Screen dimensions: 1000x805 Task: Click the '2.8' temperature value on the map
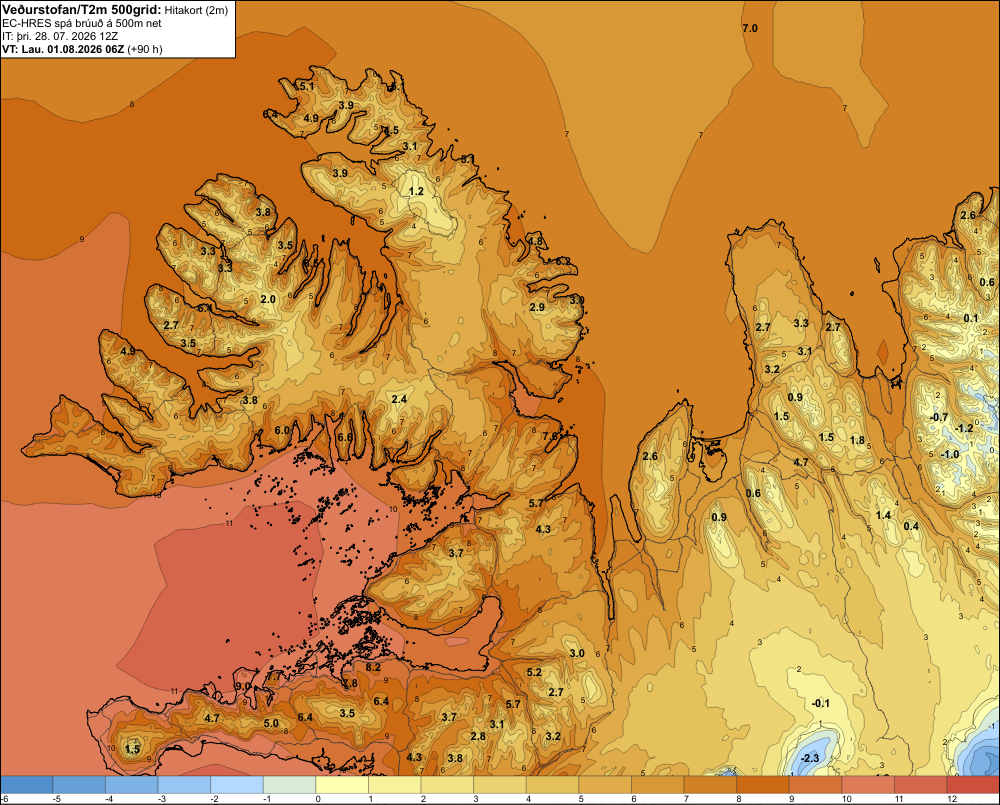[x=478, y=736]
